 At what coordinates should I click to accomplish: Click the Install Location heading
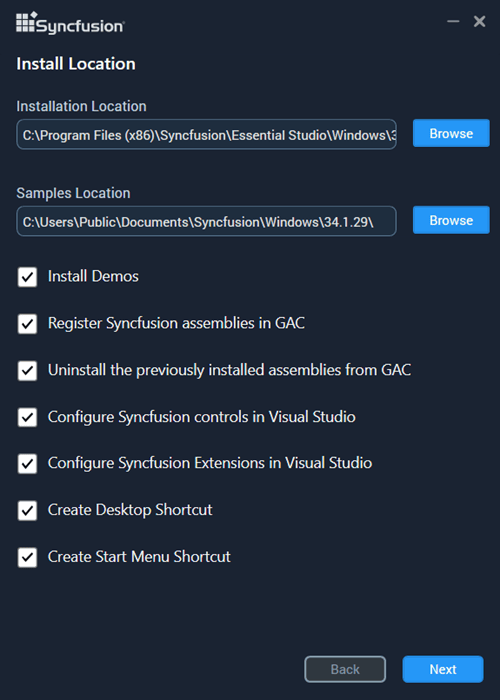tap(76, 64)
